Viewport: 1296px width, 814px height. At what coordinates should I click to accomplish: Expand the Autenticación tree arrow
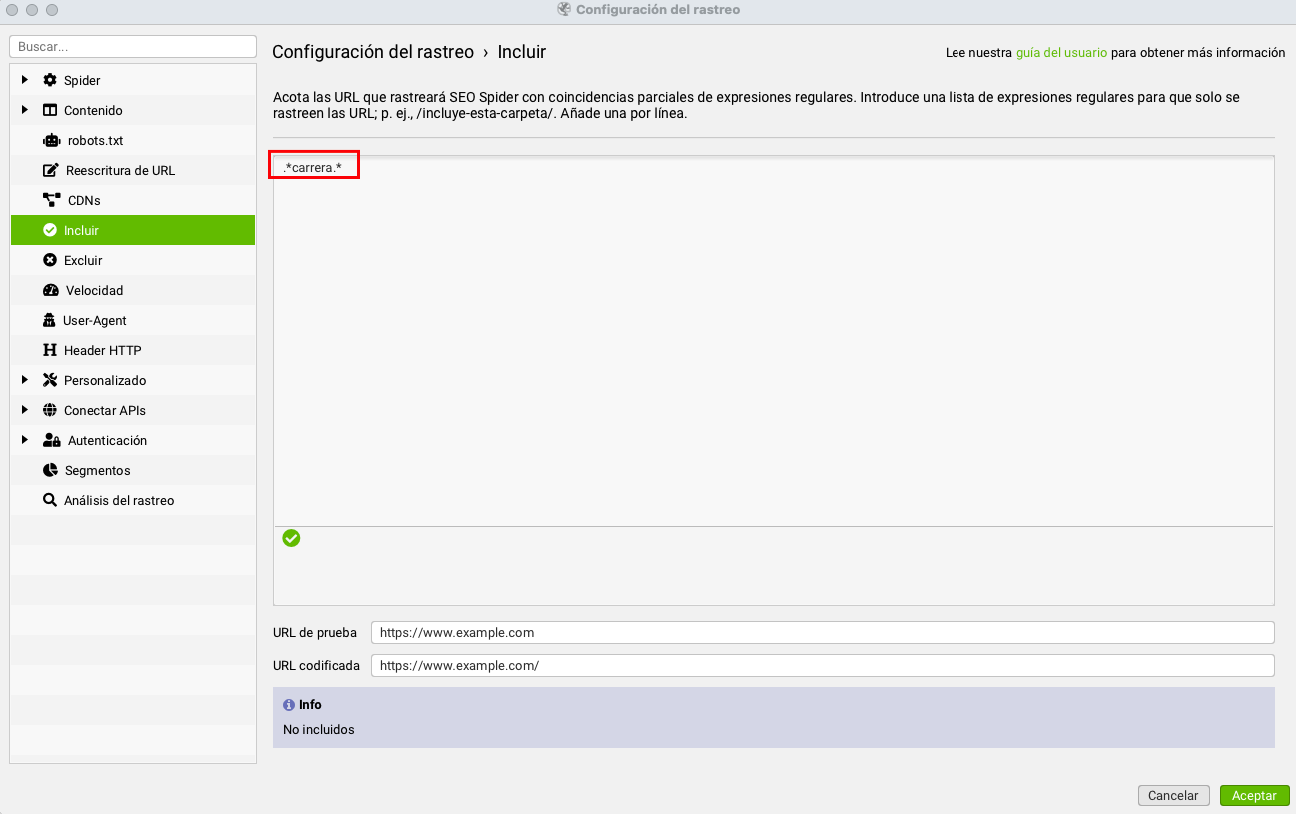click(x=25, y=440)
